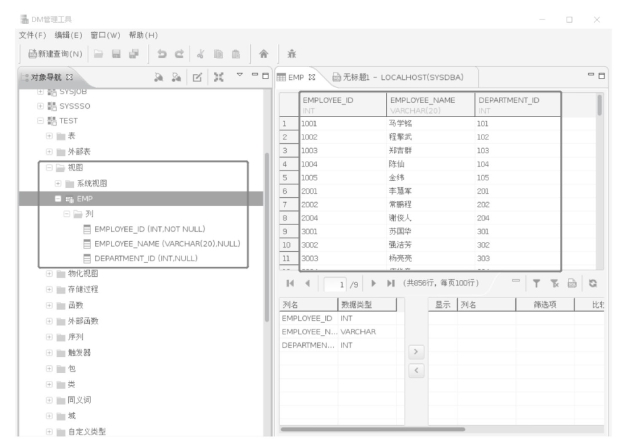Click the object navigator vertical scrollbar
Screen dimensions: 624x439
[x=267, y=237]
